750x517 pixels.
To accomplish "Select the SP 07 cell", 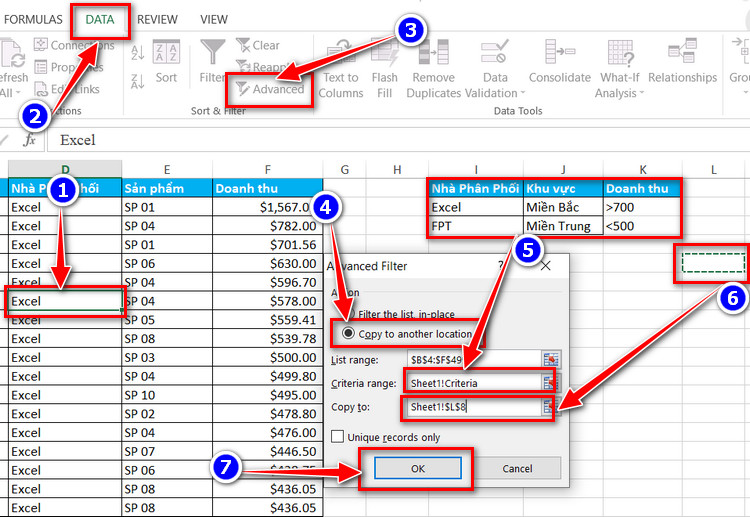I will tap(166, 451).
